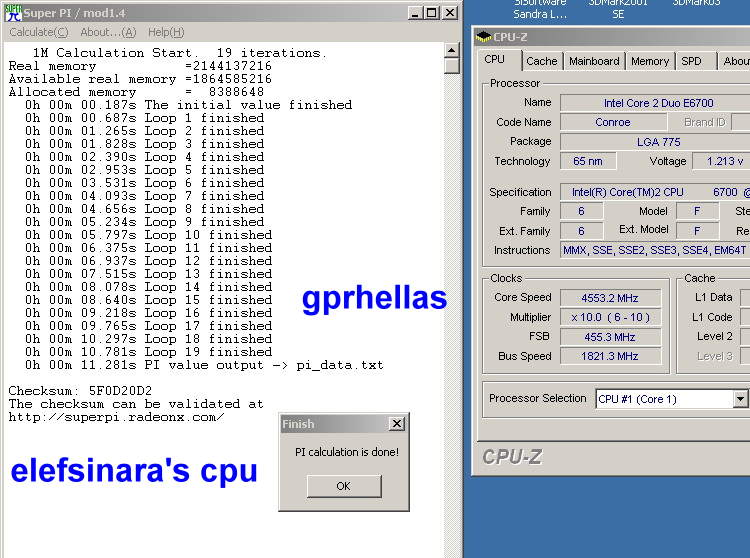750x558 pixels.
Task: Click the PI value output pi_data.txt line
Action: [x=204, y=365]
